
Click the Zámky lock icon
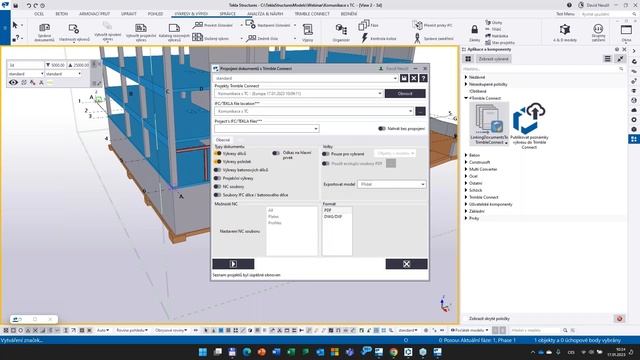point(474,30)
